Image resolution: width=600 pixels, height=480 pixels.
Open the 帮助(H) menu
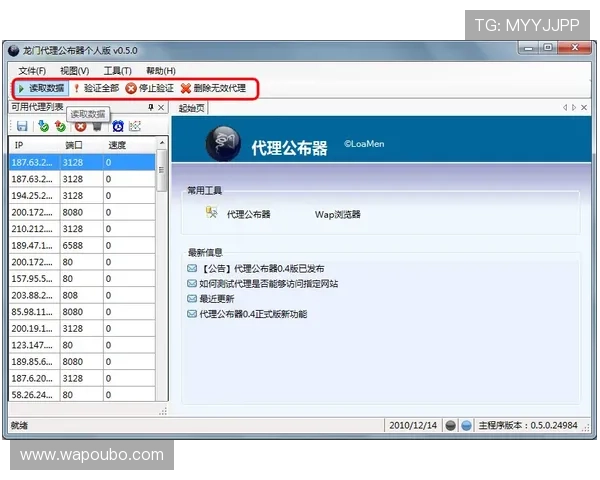tap(161, 71)
